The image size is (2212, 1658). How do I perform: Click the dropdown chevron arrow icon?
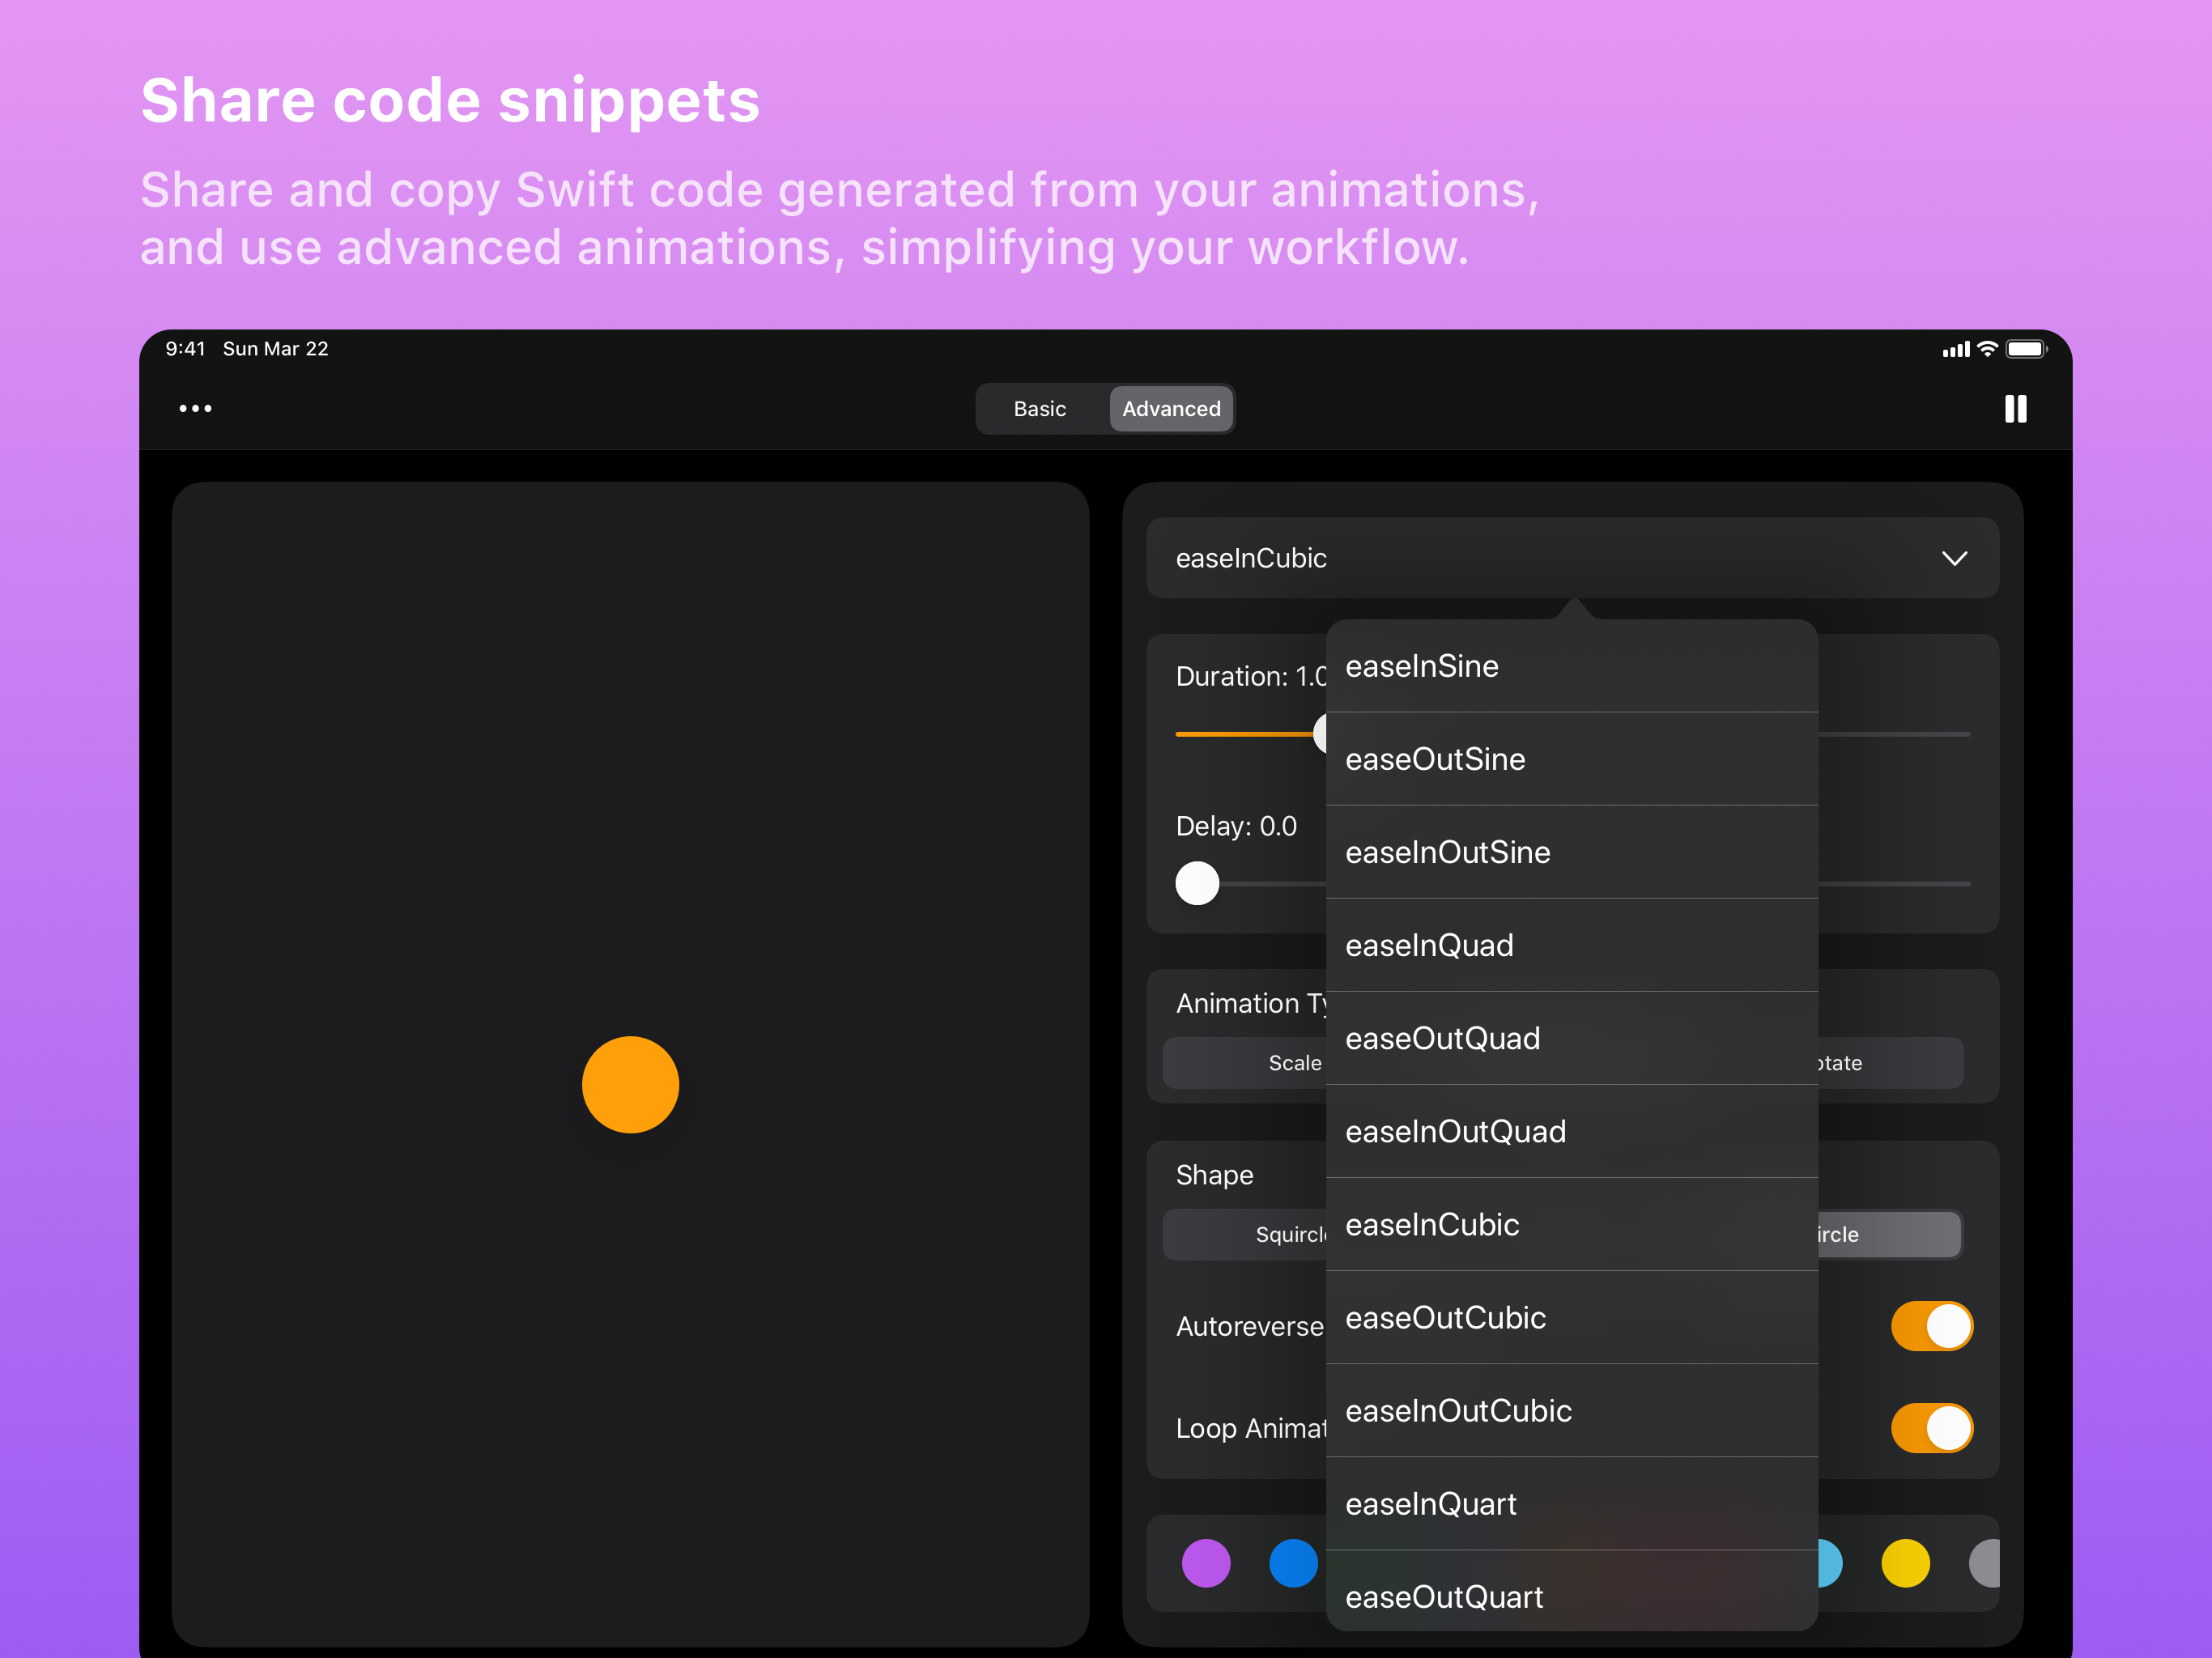coord(1954,558)
